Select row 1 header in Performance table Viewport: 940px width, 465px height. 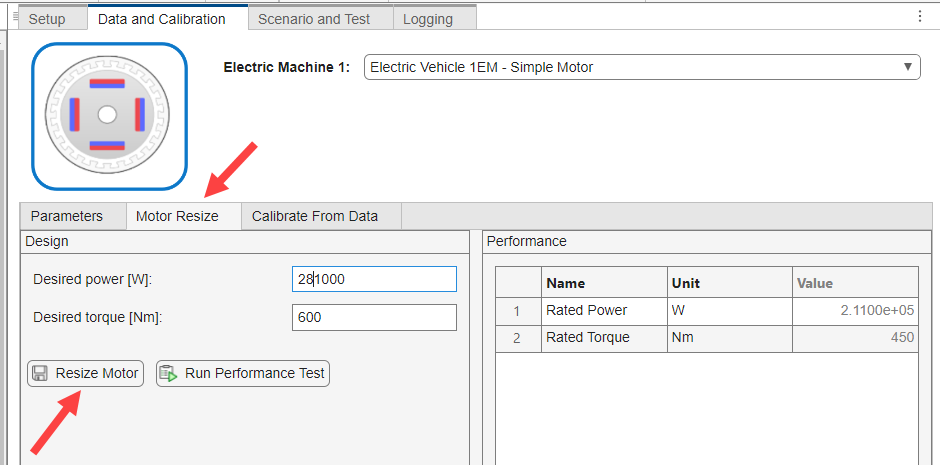[x=517, y=311]
